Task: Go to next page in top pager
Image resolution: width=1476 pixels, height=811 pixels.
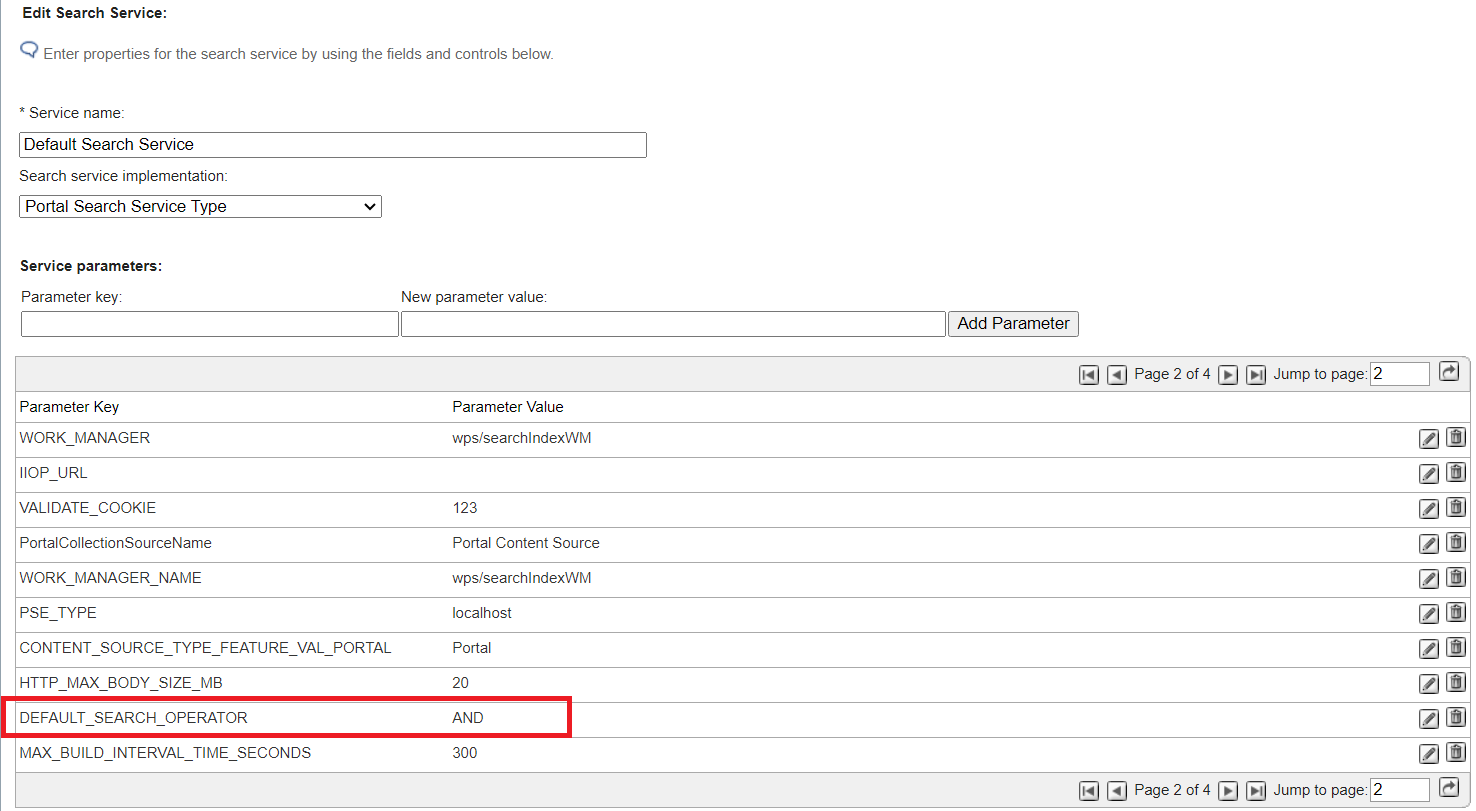Action: tap(1229, 375)
